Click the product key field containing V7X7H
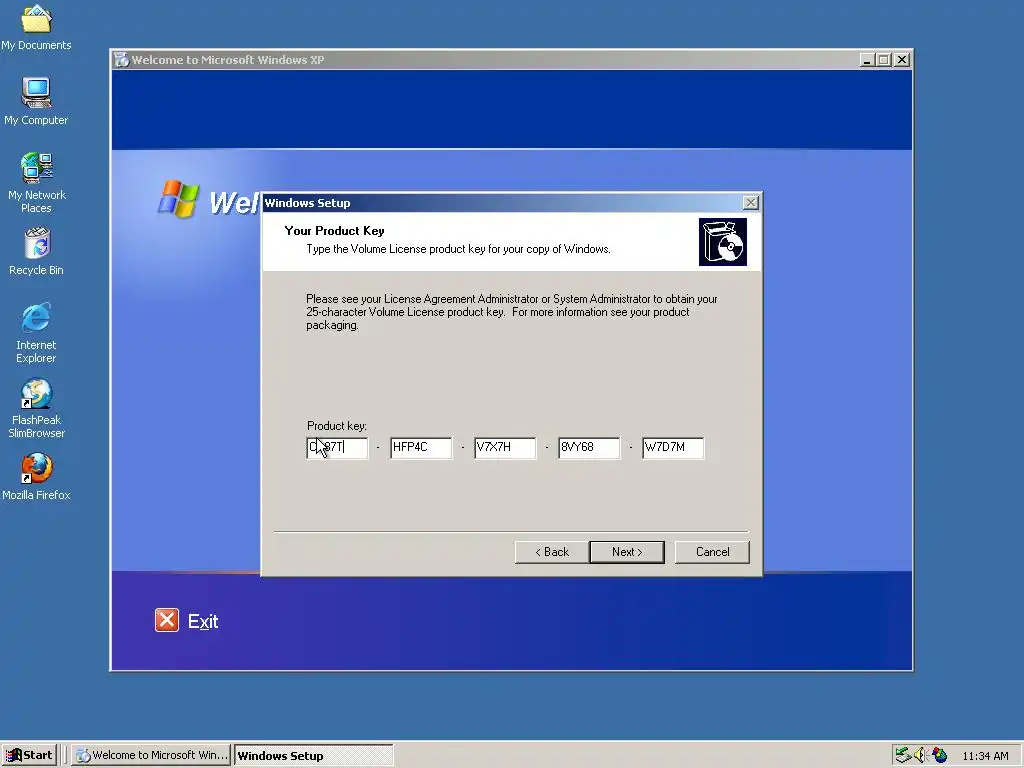 pyautogui.click(x=505, y=448)
